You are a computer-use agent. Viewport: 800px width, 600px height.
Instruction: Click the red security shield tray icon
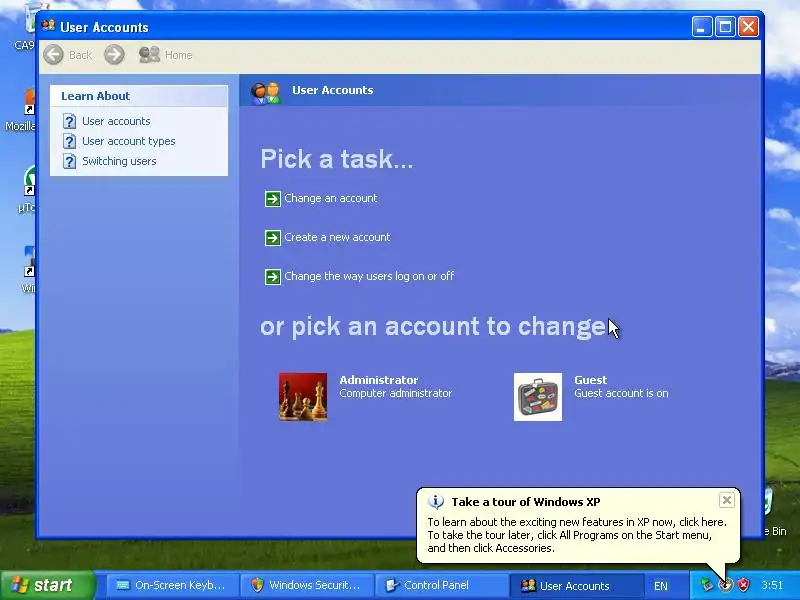[x=744, y=585]
